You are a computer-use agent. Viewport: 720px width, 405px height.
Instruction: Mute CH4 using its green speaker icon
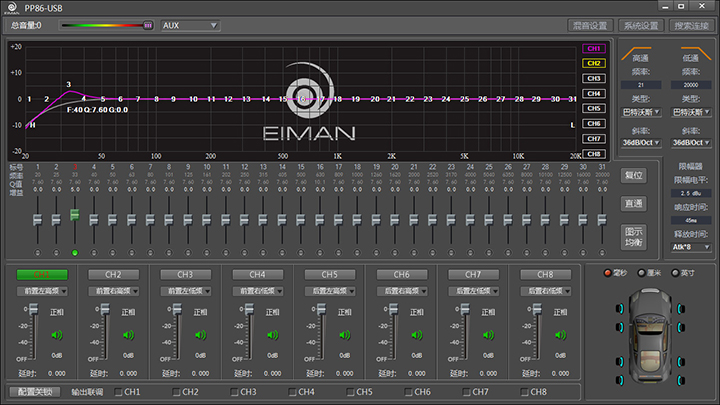click(x=273, y=335)
